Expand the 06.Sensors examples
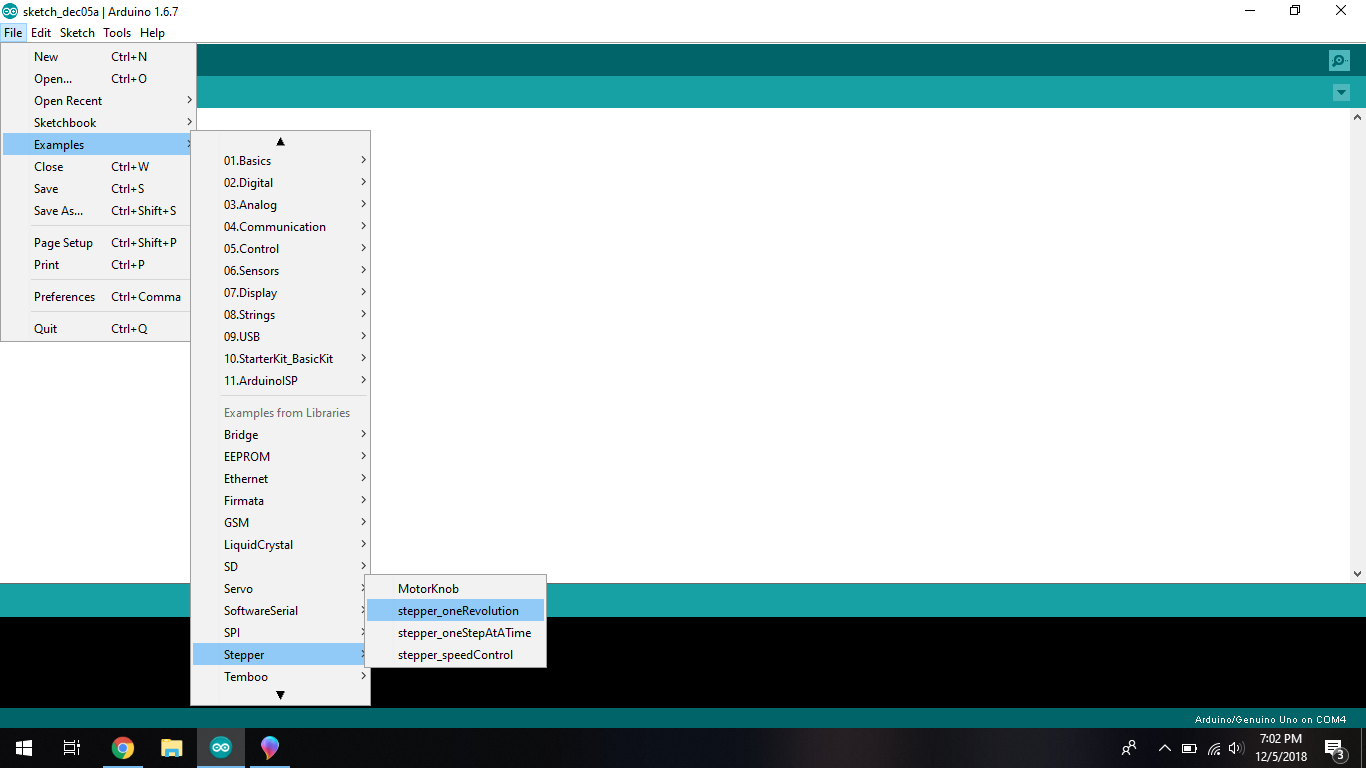Image resolution: width=1366 pixels, height=768 pixels. coord(280,271)
